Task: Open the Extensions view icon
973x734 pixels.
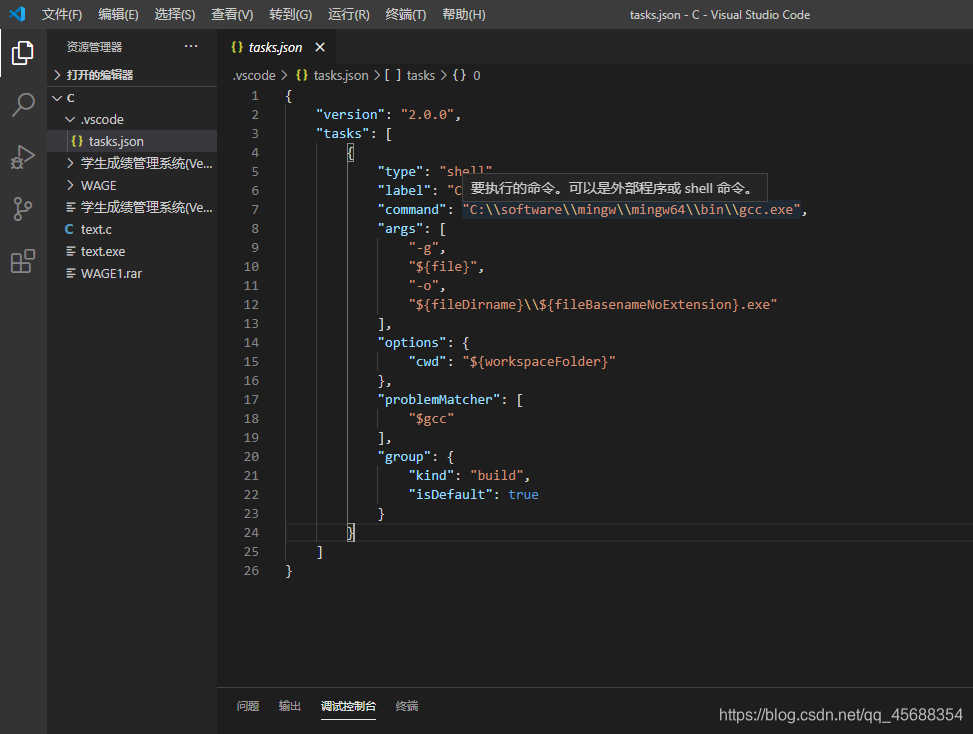Action: (23, 261)
